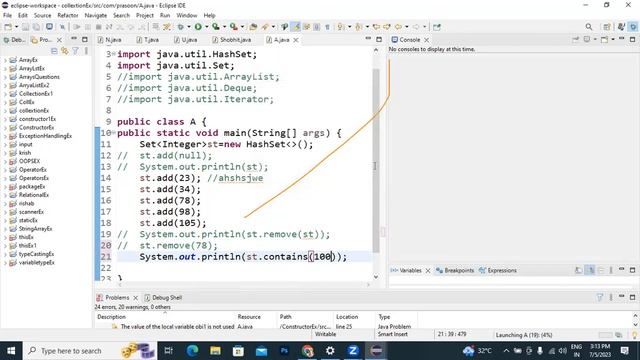This screenshot has width=640, height=360.
Task: Switch to the Shobhit.java editor tab
Action: tap(231, 40)
